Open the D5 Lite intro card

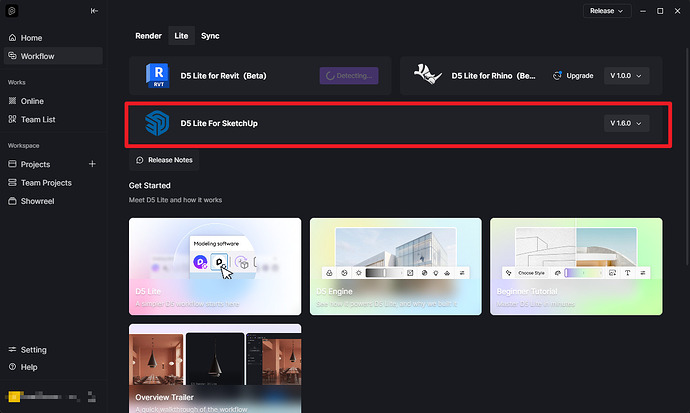[215, 267]
